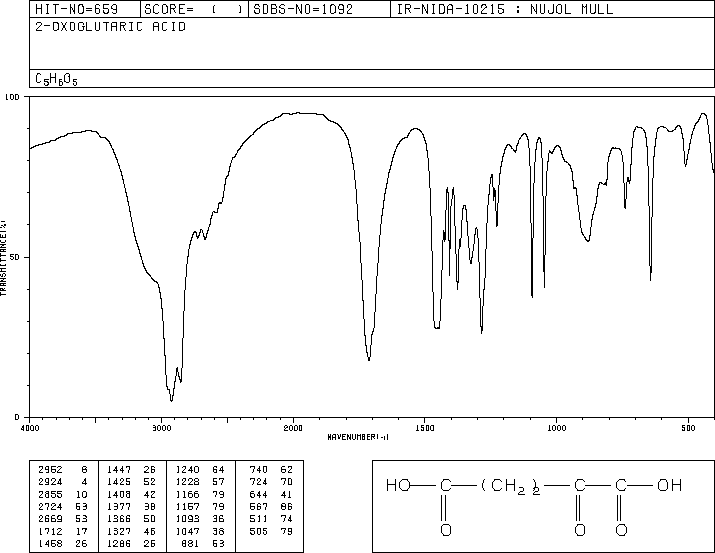The height and width of the screenshot is (553, 715).
Task: Click the 500 wavenumber axis label
Action: click(x=688, y=428)
